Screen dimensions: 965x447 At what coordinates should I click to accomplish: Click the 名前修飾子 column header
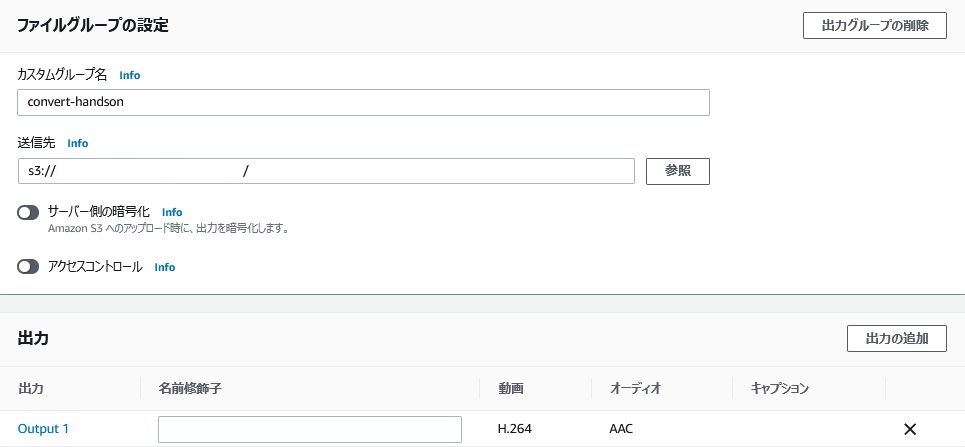click(x=190, y=389)
